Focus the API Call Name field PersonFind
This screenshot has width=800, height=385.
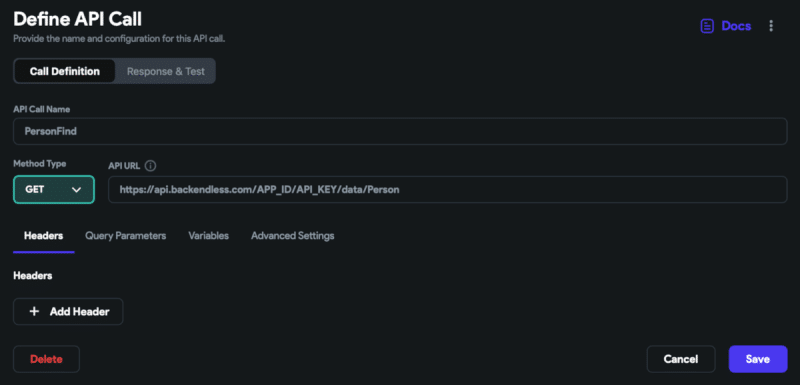[x=401, y=131]
